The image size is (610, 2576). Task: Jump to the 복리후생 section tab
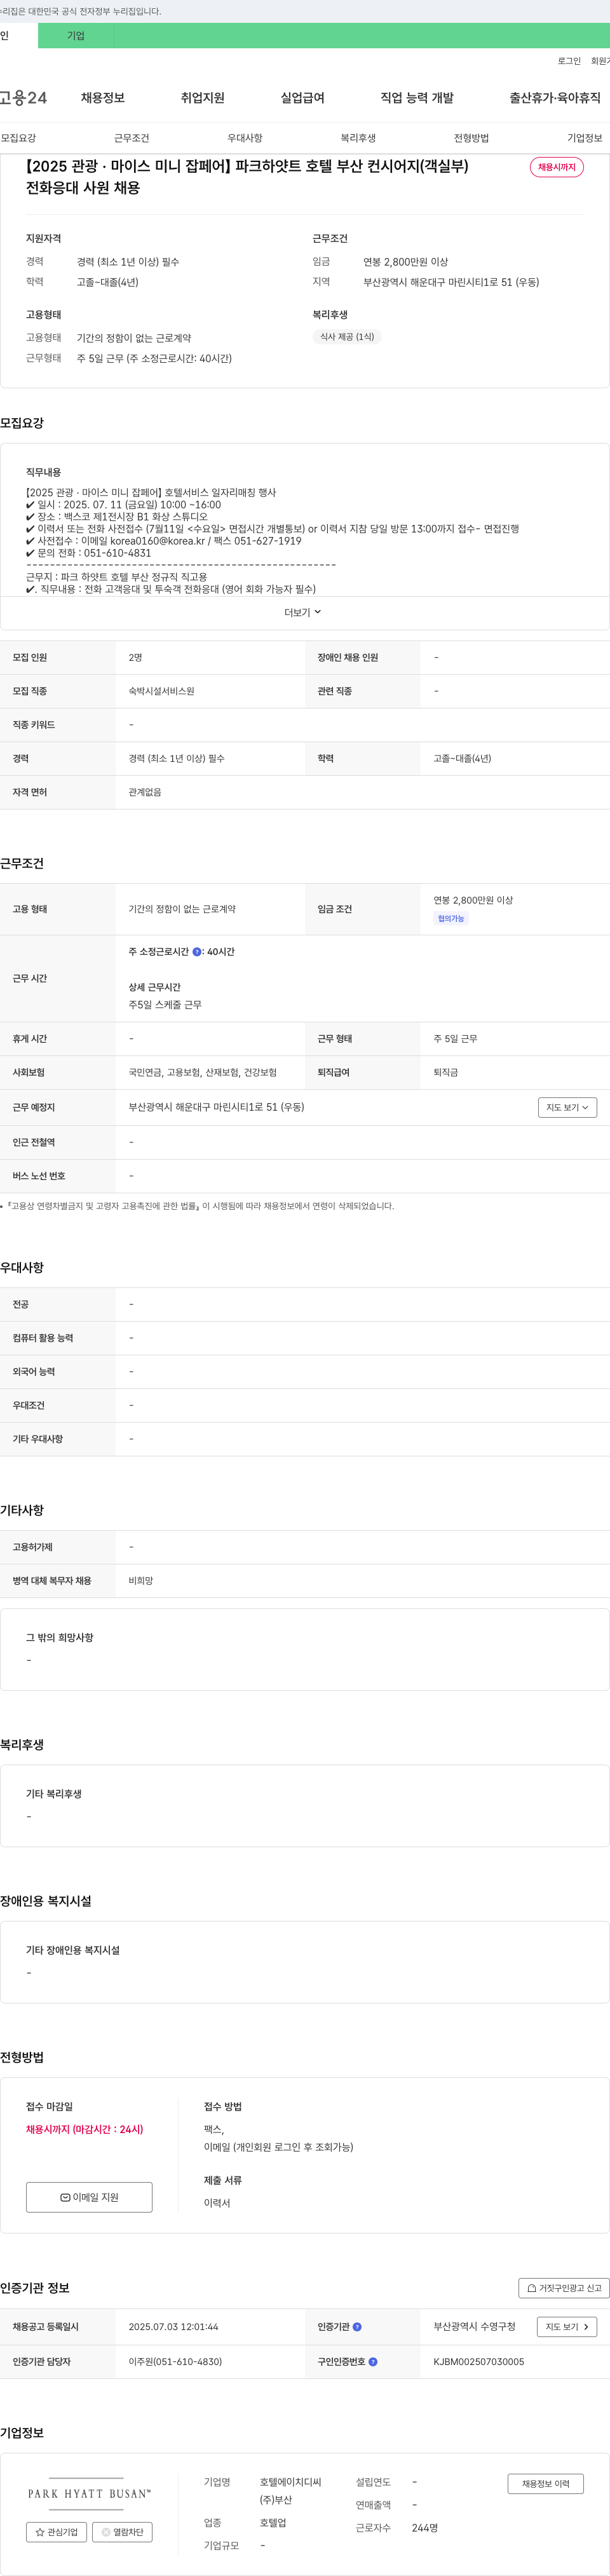point(358,138)
